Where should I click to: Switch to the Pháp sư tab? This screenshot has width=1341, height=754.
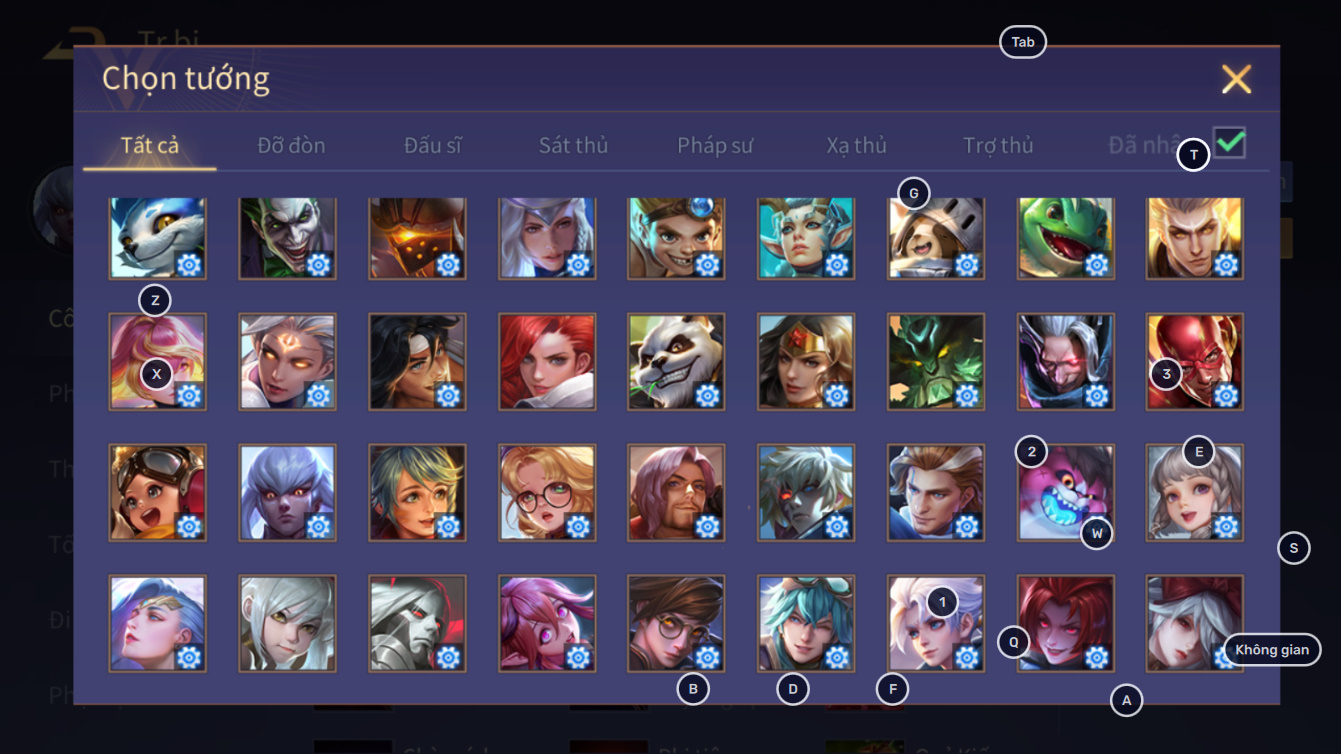click(715, 145)
